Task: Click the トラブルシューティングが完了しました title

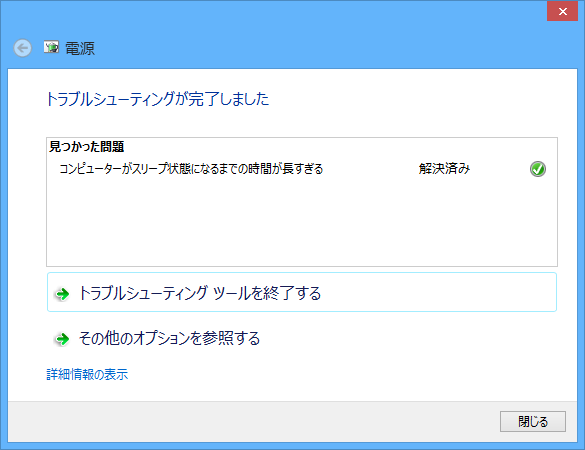Action: coord(157,99)
